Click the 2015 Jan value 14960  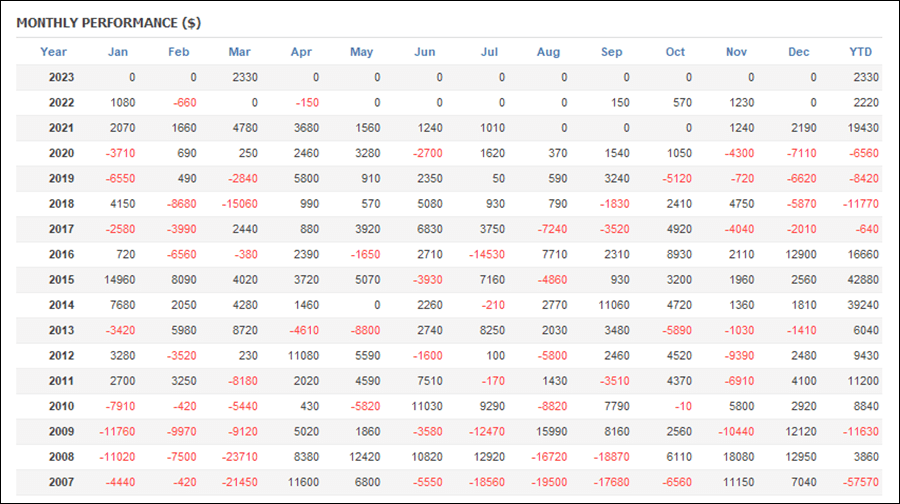tap(119, 280)
